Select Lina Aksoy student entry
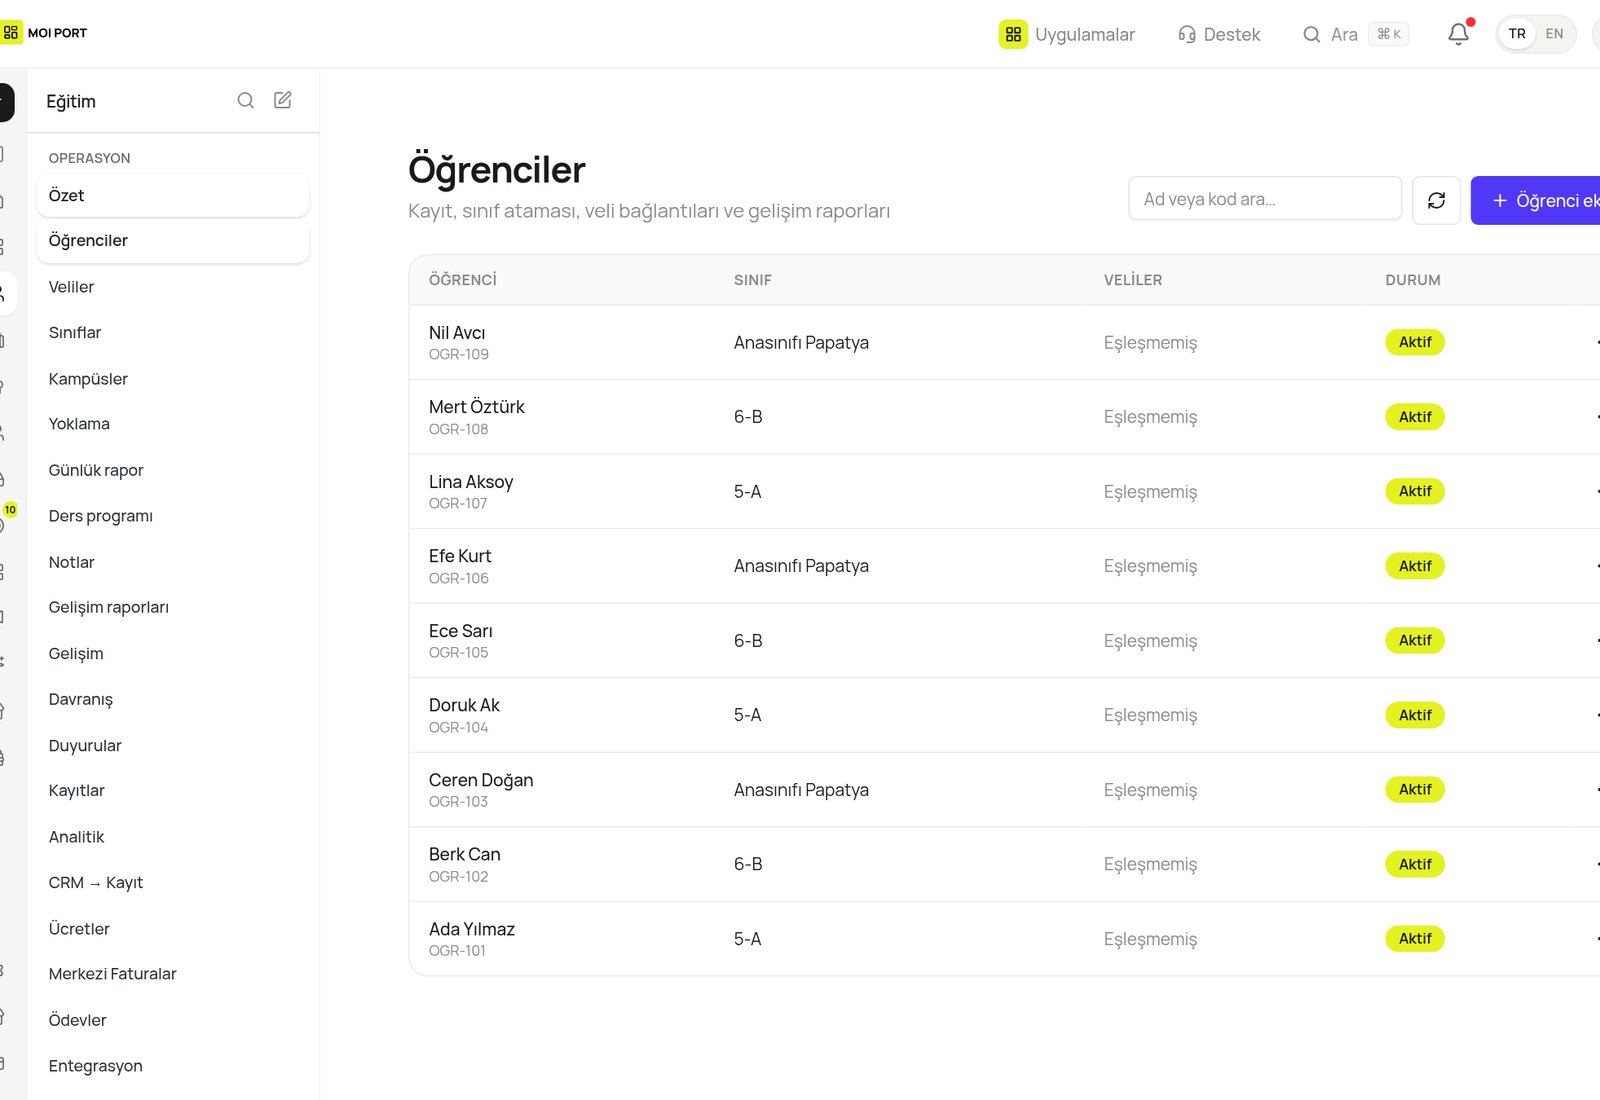 pyautogui.click(x=471, y=482)
